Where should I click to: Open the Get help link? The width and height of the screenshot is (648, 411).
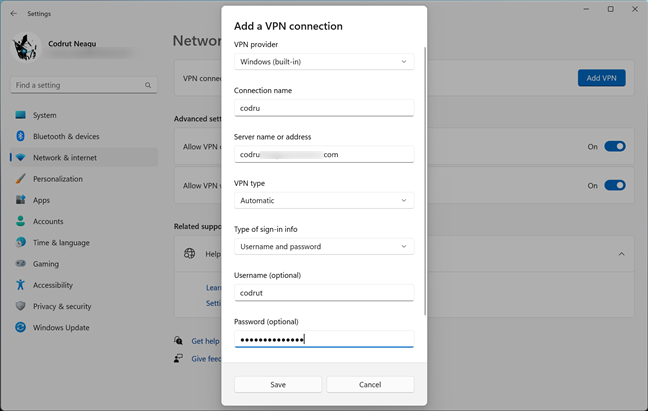[205, 341]
